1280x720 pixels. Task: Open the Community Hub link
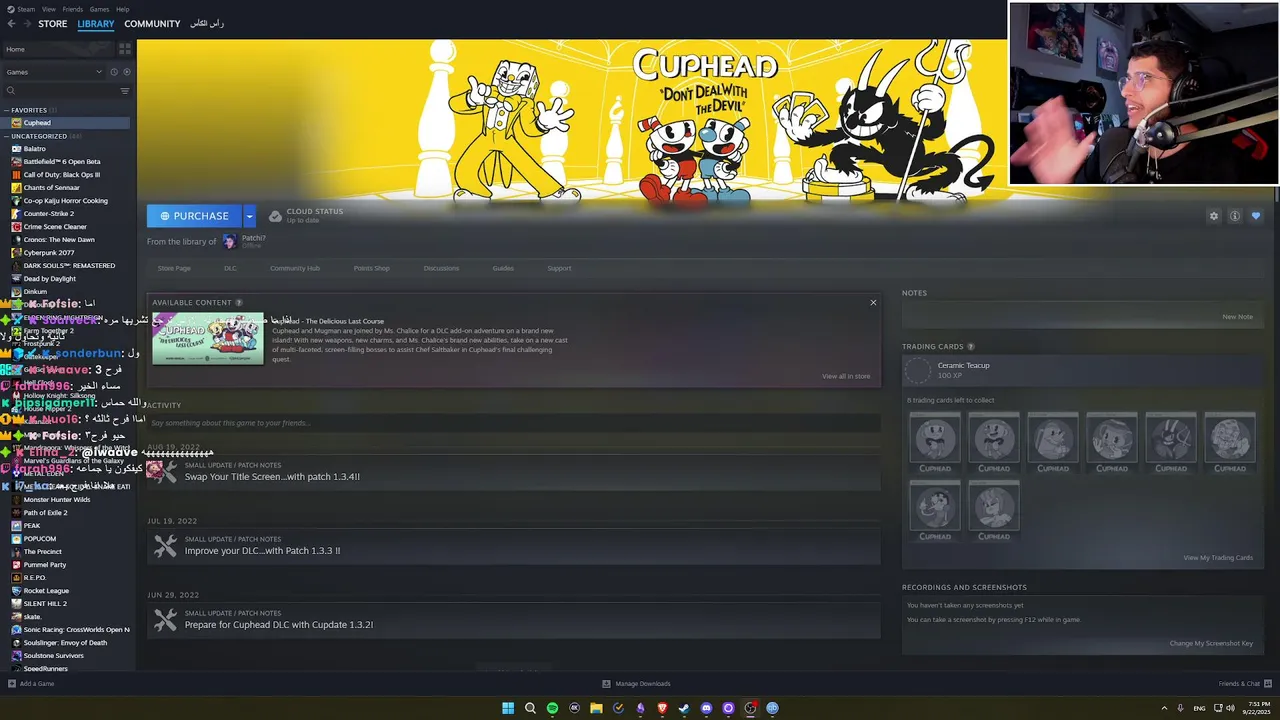(295, 268)
